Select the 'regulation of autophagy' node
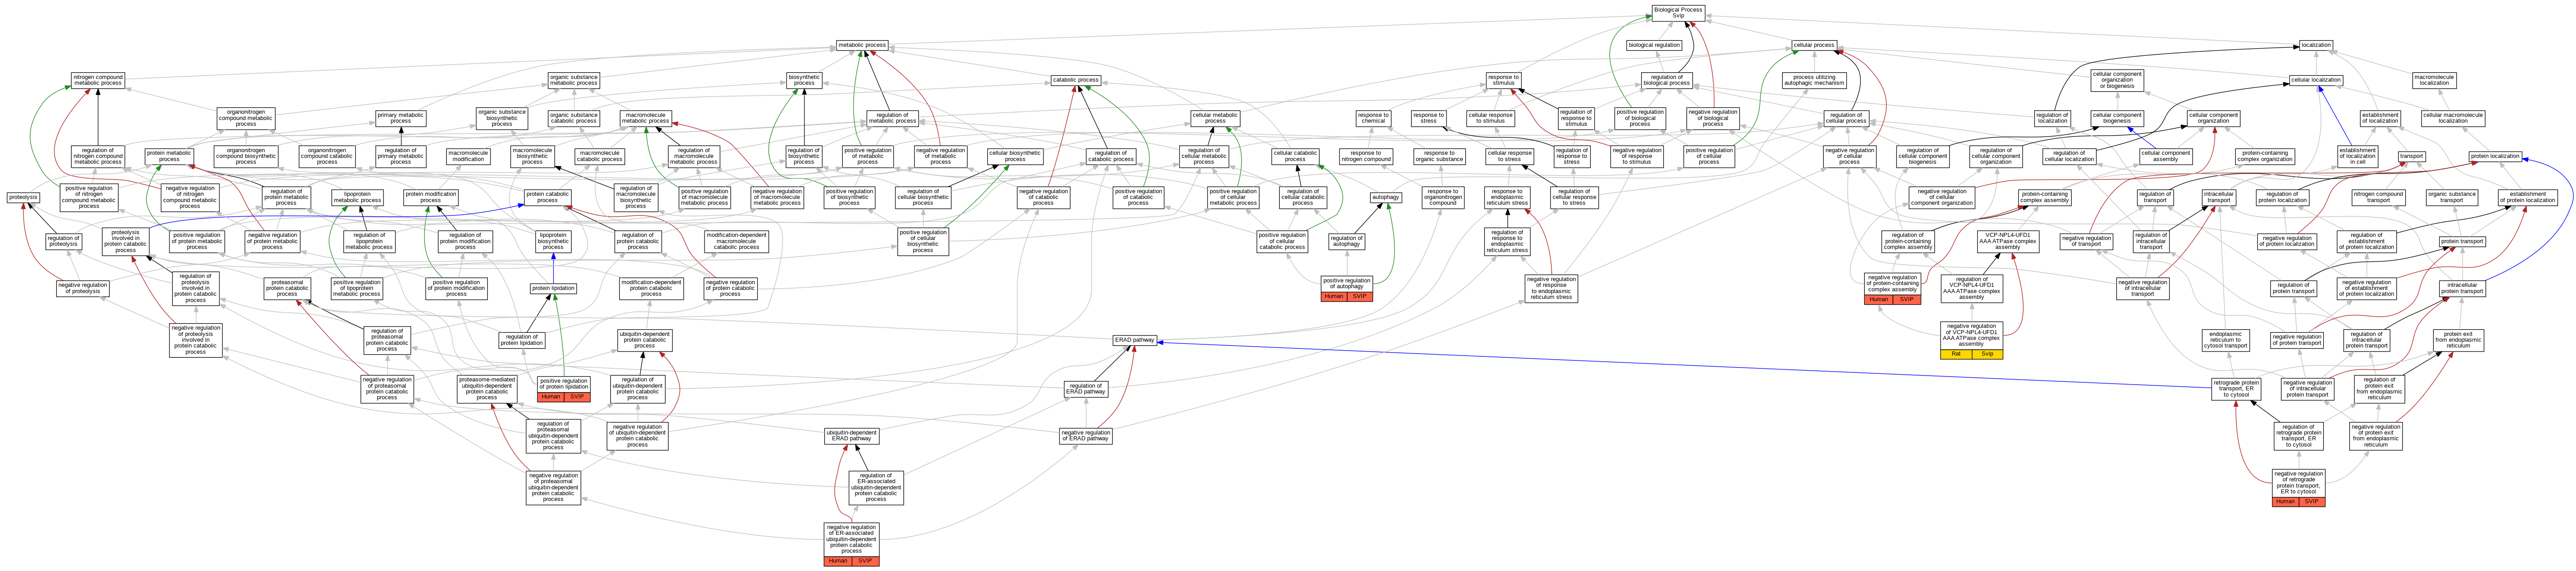The height and width of the screenshot is (571, 2576). point(1346,241)
